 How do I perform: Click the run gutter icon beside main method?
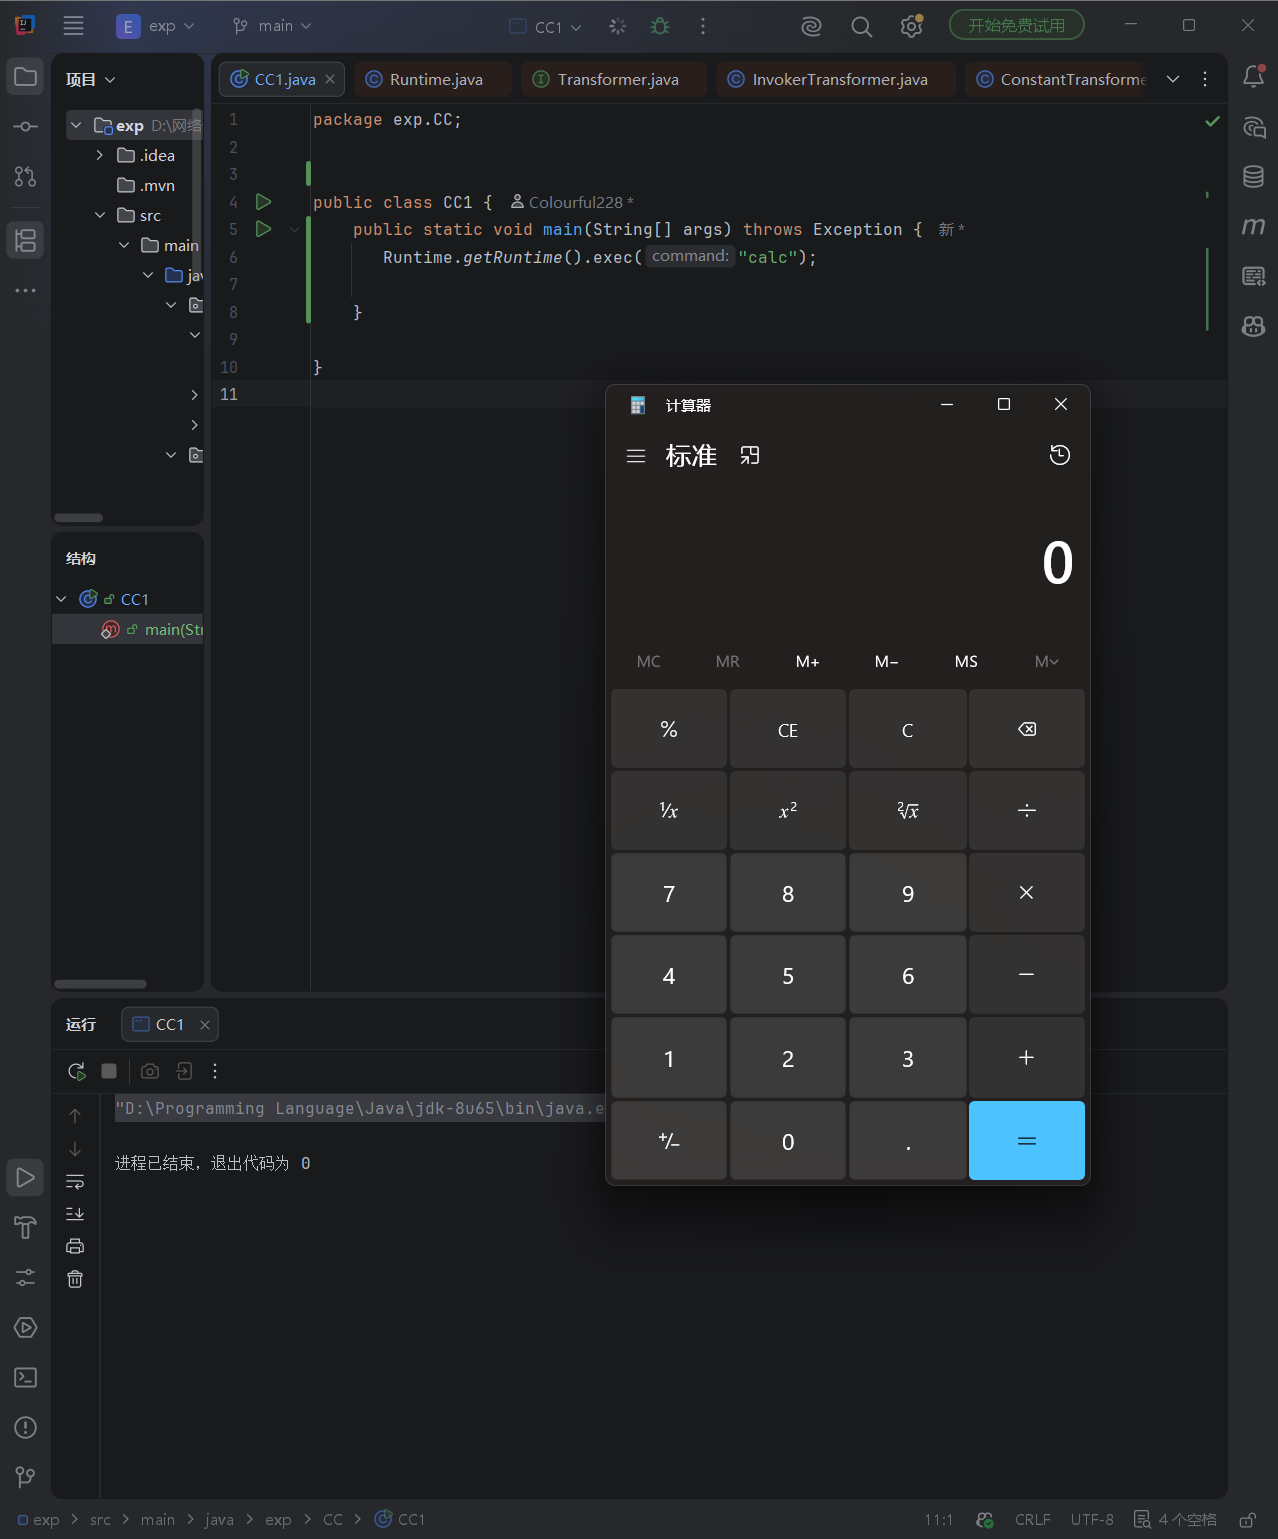pos(263,229)
